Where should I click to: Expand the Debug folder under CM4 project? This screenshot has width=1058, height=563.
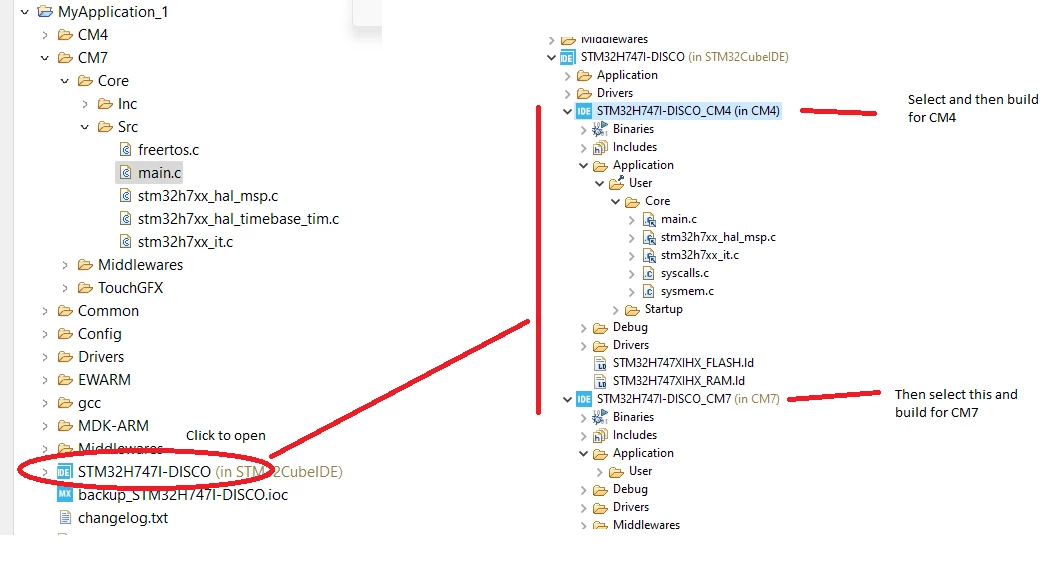click(584, 327)
